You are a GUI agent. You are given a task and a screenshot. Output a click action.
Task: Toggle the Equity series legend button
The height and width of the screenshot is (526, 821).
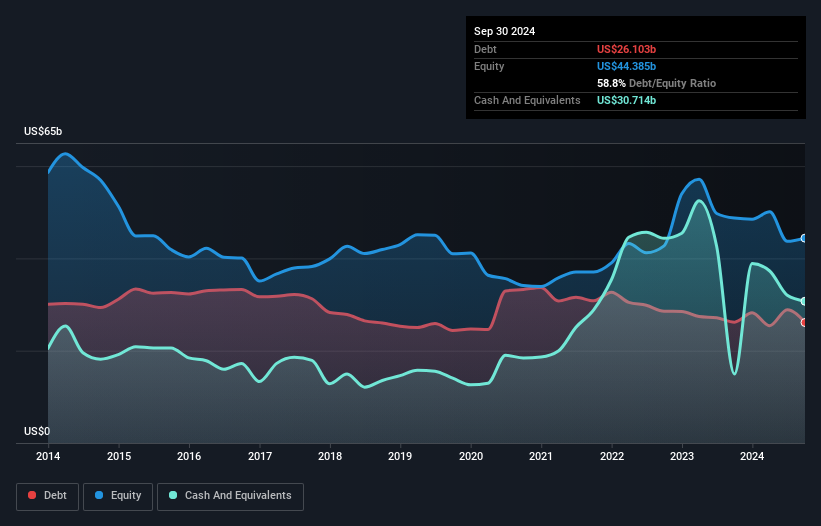tap(118, 496)
